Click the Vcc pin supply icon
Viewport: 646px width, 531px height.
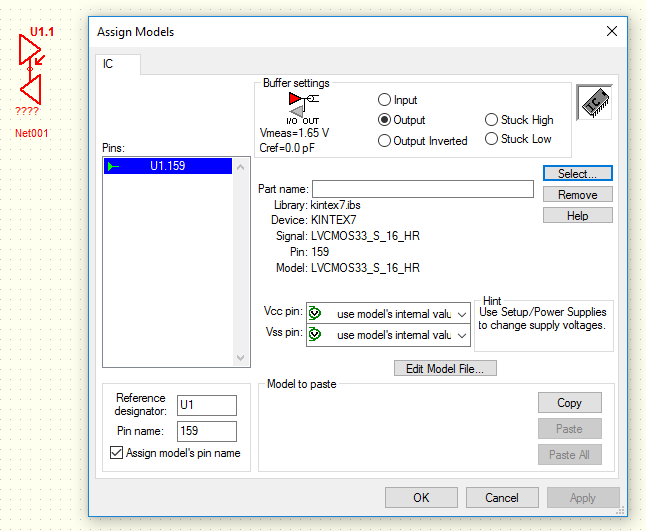pos(315,313)
